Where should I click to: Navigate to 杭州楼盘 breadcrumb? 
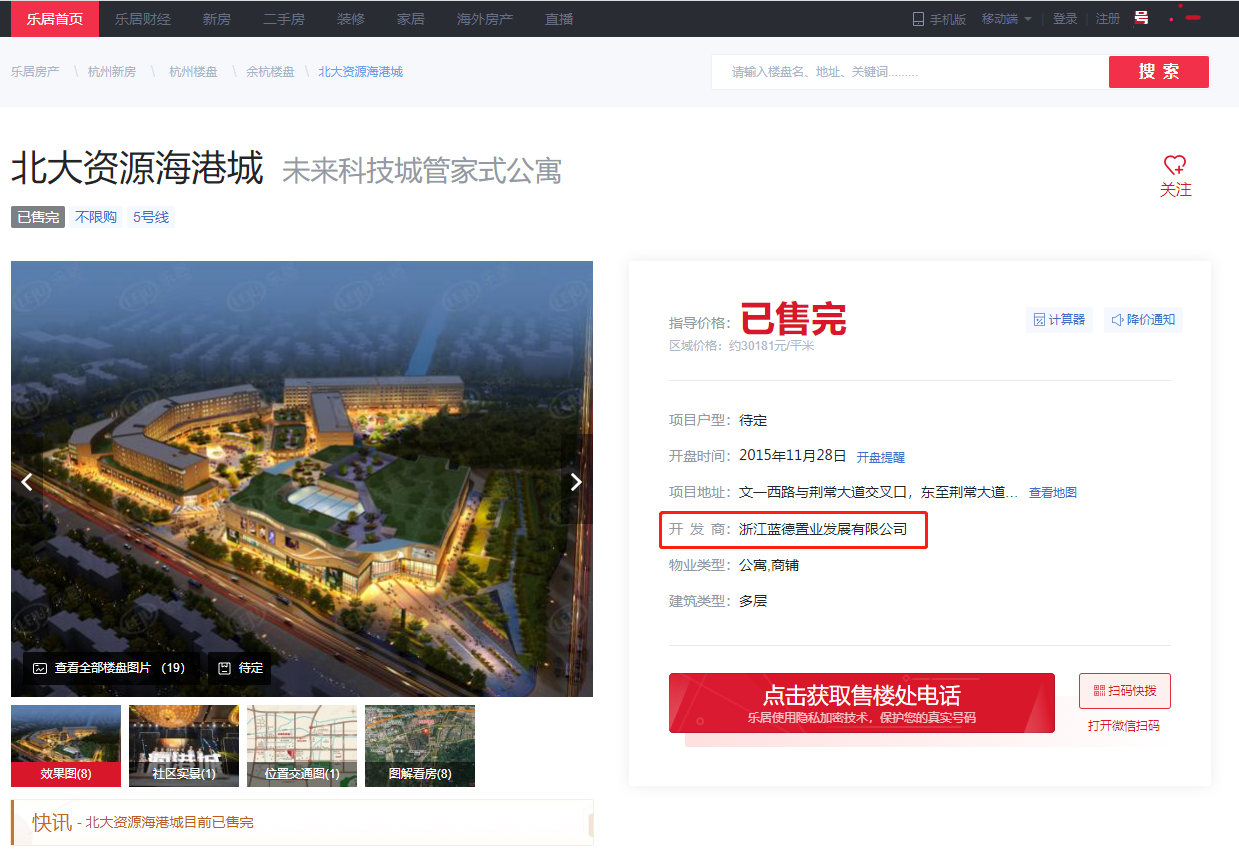click(x=193, y=72)
